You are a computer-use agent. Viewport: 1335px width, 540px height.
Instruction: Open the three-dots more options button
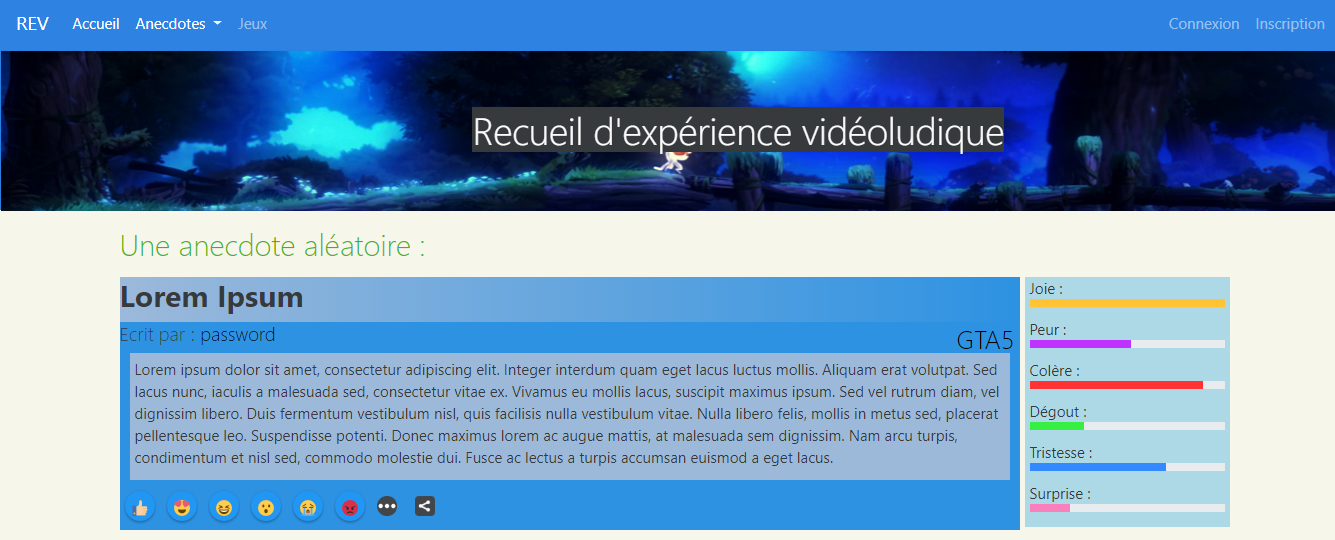click(387, 507)
